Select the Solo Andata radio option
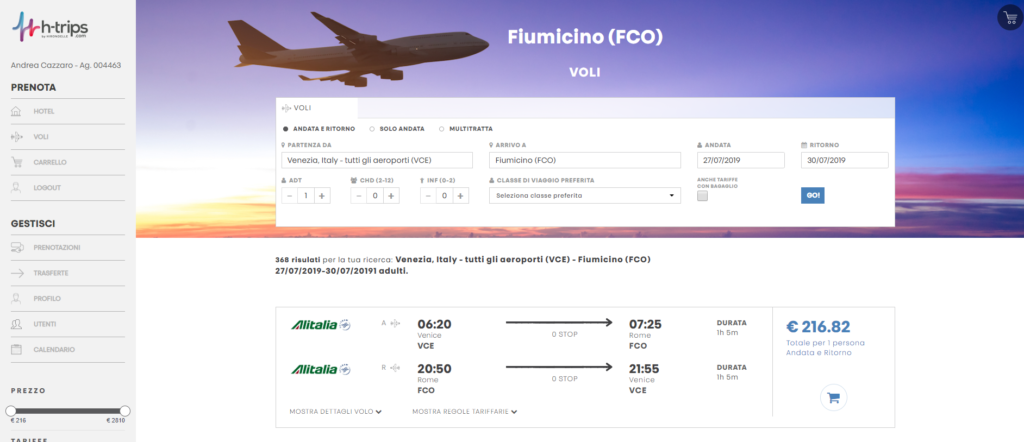Viewport: 1024px width, 442px height. pos(372,129)
